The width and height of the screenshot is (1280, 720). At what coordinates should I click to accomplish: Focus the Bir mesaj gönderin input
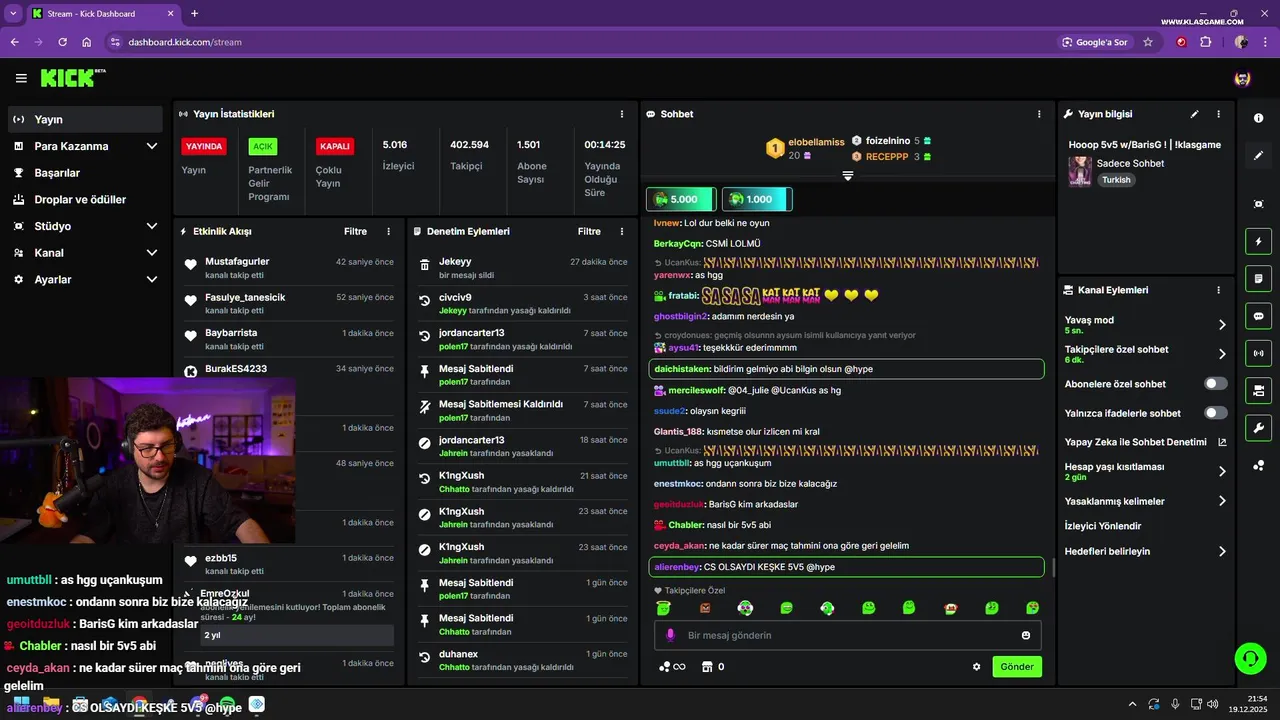pyautogui.click(x=848, y=635)
